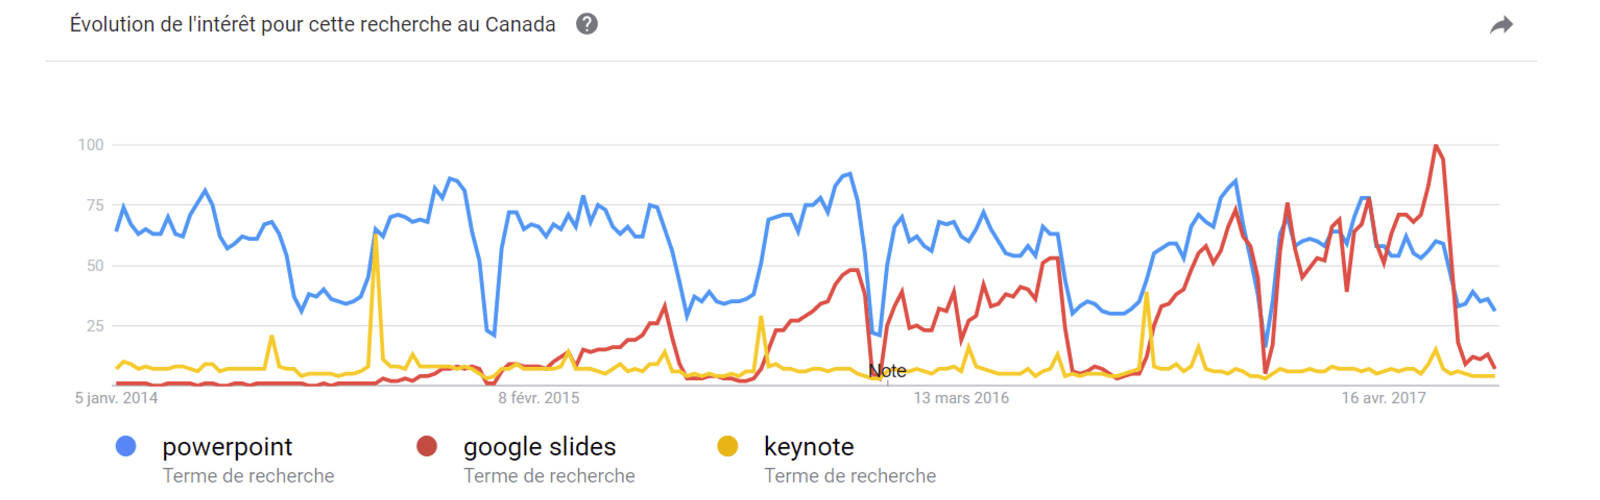
Task: Click the chart title about Canada interest
Action: (312, 25)
